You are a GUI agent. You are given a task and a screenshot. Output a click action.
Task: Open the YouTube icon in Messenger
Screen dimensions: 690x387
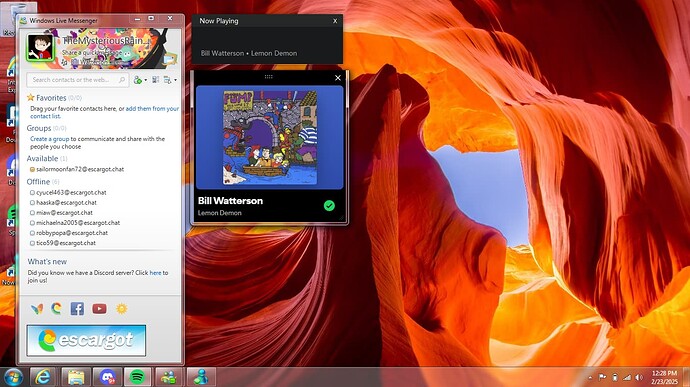click(x=99, y=309)
